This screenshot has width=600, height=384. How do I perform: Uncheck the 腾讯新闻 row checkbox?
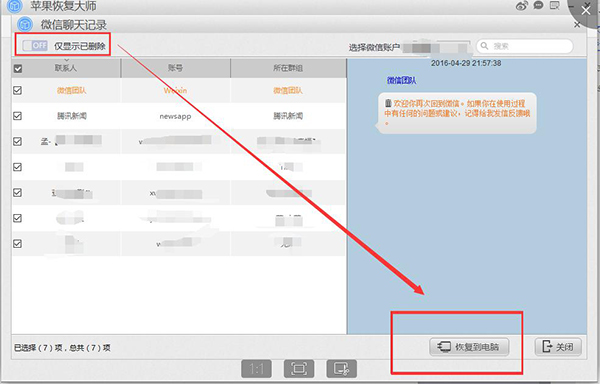[18, 116]
